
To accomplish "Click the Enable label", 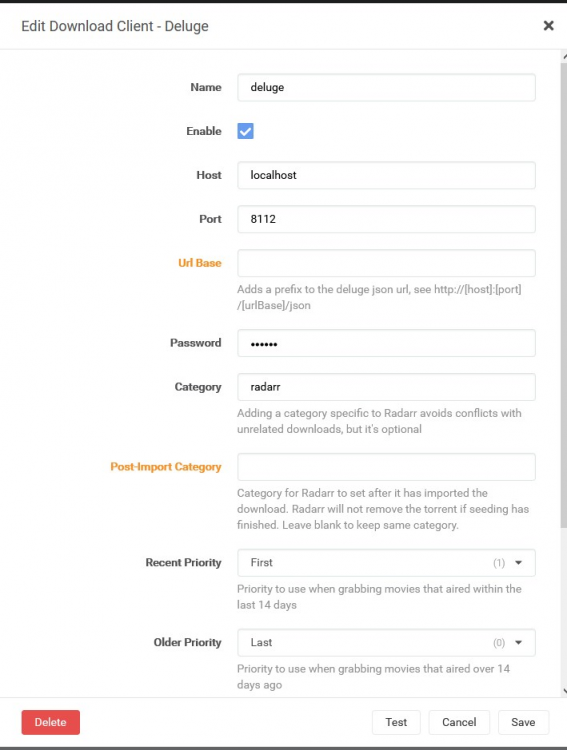I will (204, 131).
